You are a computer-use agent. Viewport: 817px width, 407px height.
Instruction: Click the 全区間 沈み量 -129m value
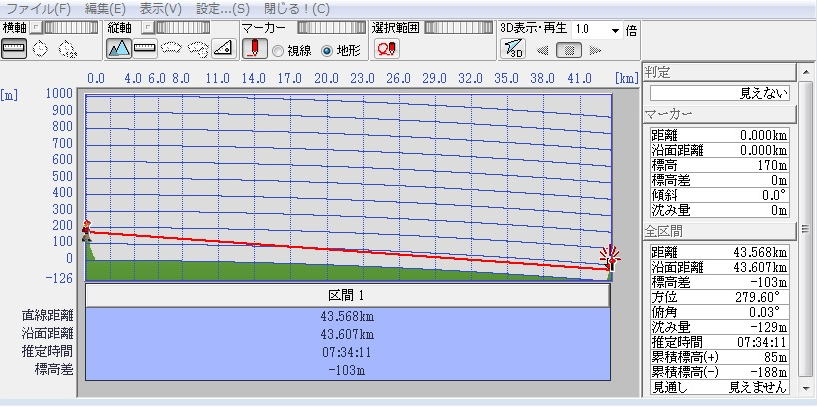coord(770,327)
